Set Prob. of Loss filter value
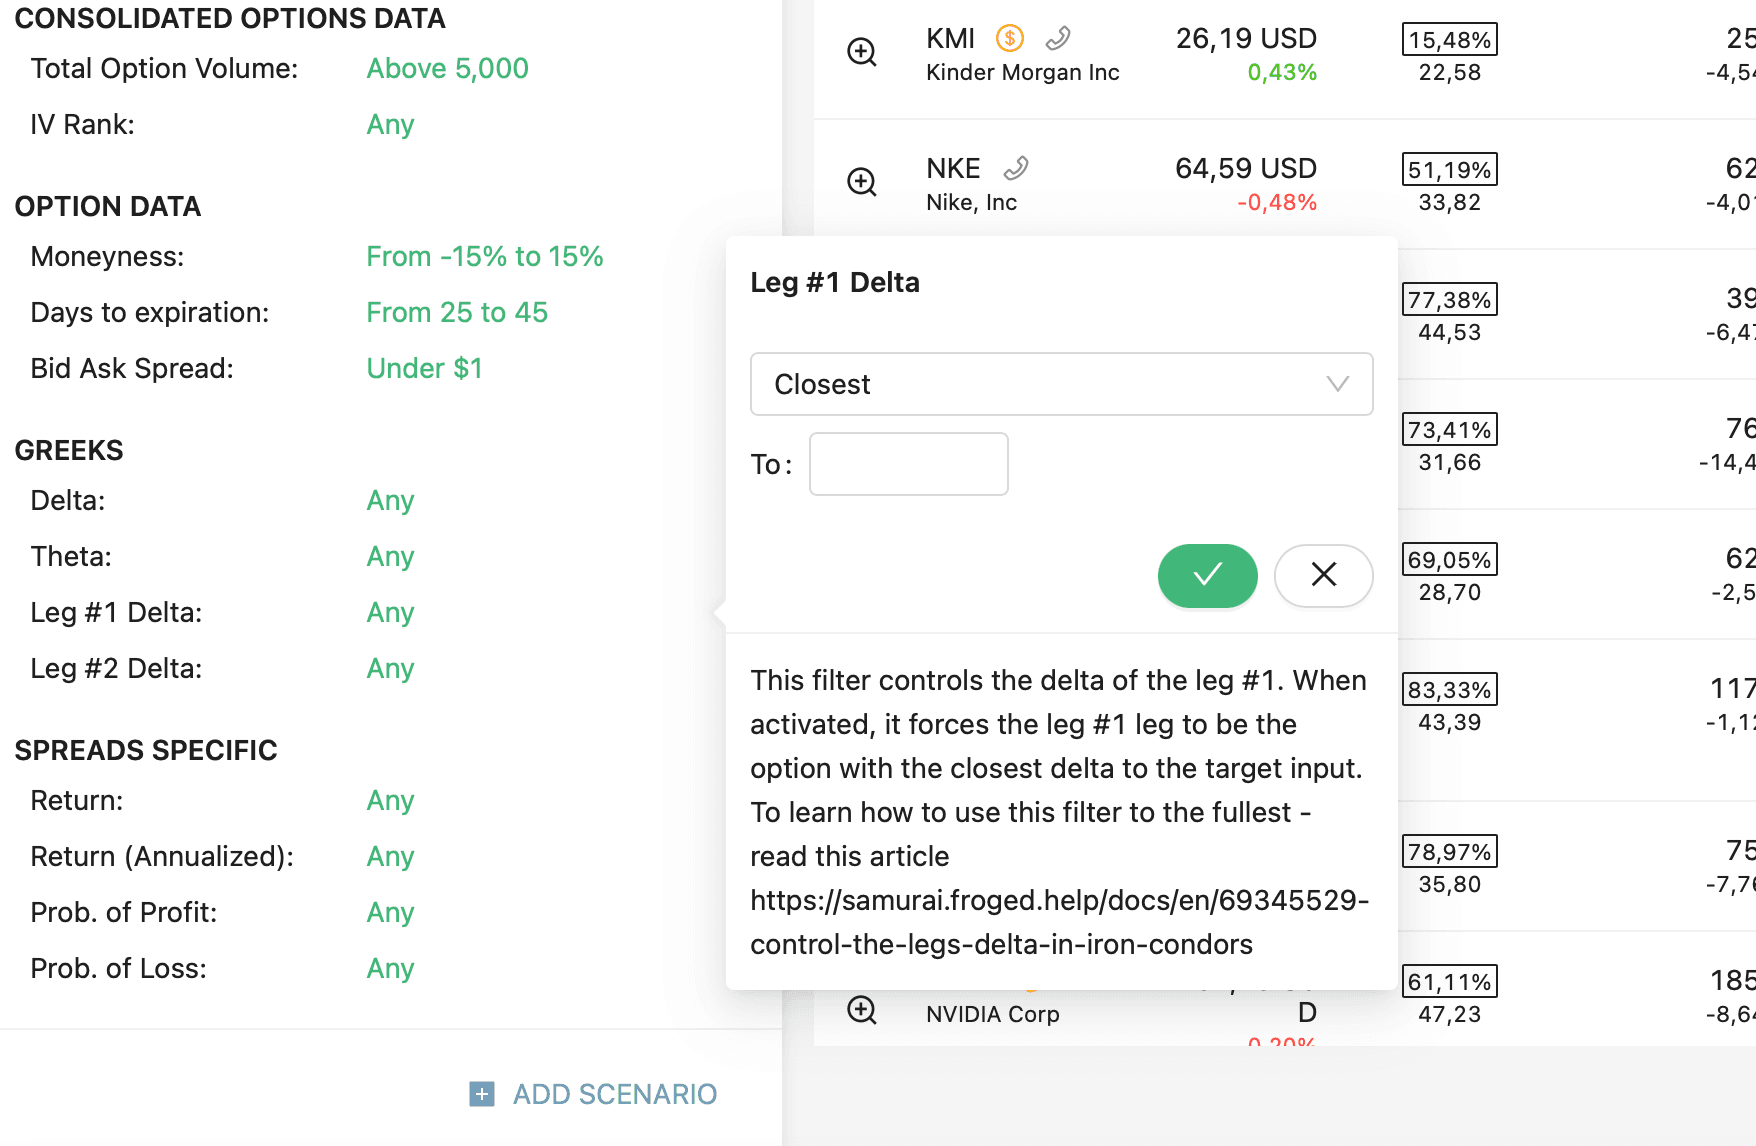The width and height of the screenshot is (1756, 1146). (x=390, y=968)
